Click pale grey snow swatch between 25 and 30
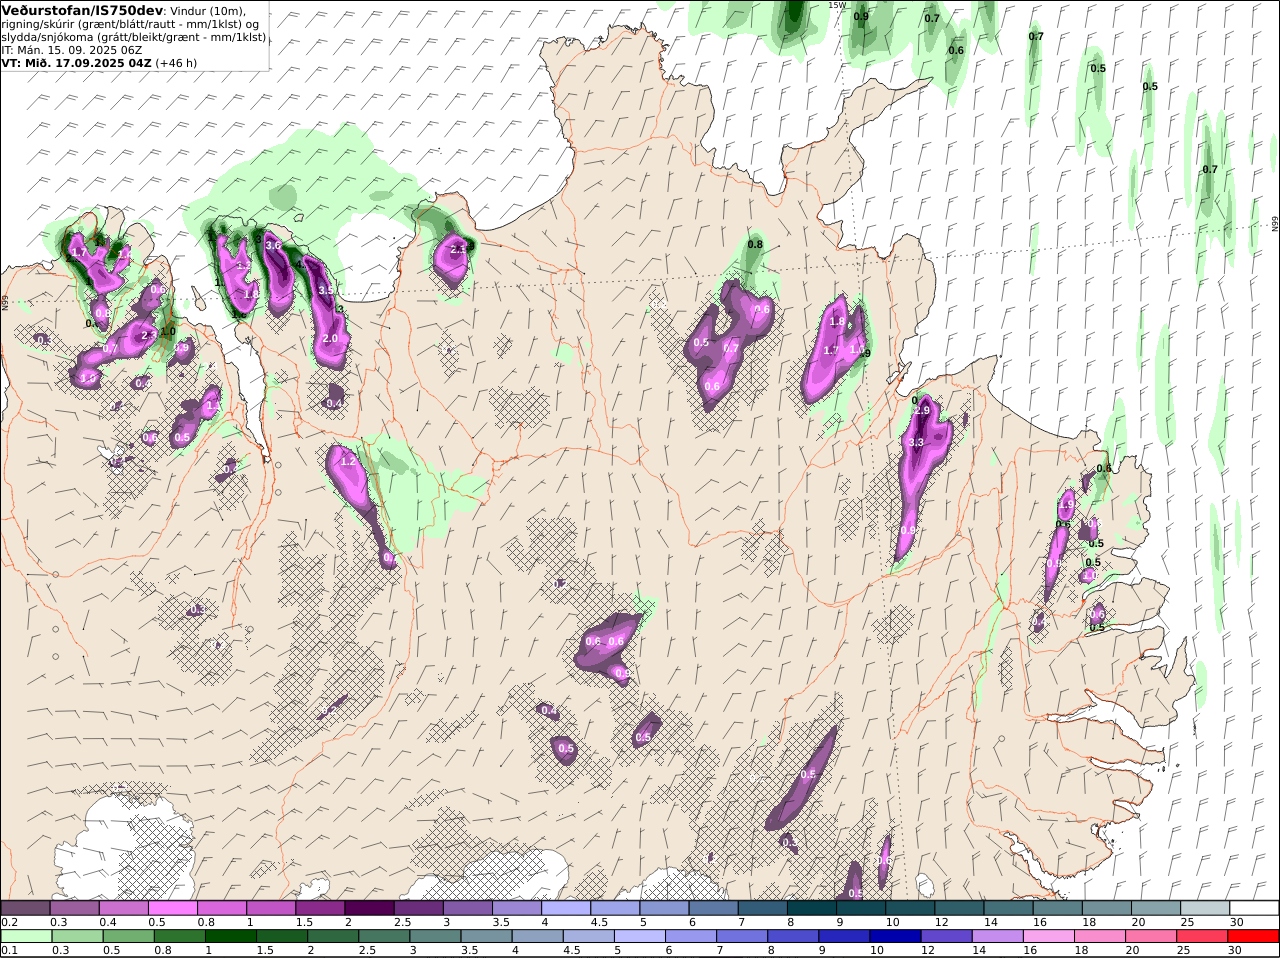 tap(1206, 908)
